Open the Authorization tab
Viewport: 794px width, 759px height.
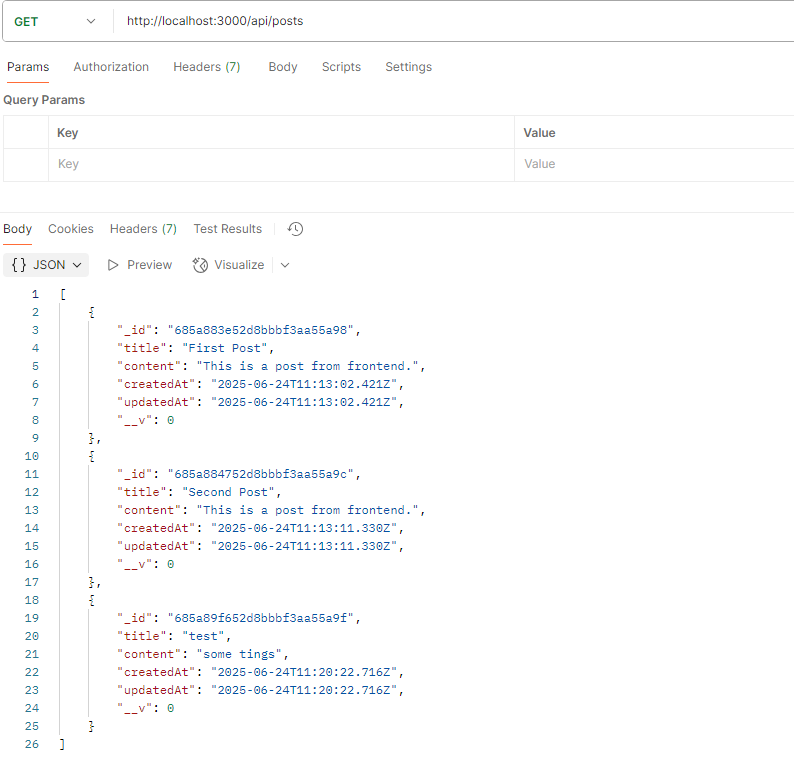[111, 67]
